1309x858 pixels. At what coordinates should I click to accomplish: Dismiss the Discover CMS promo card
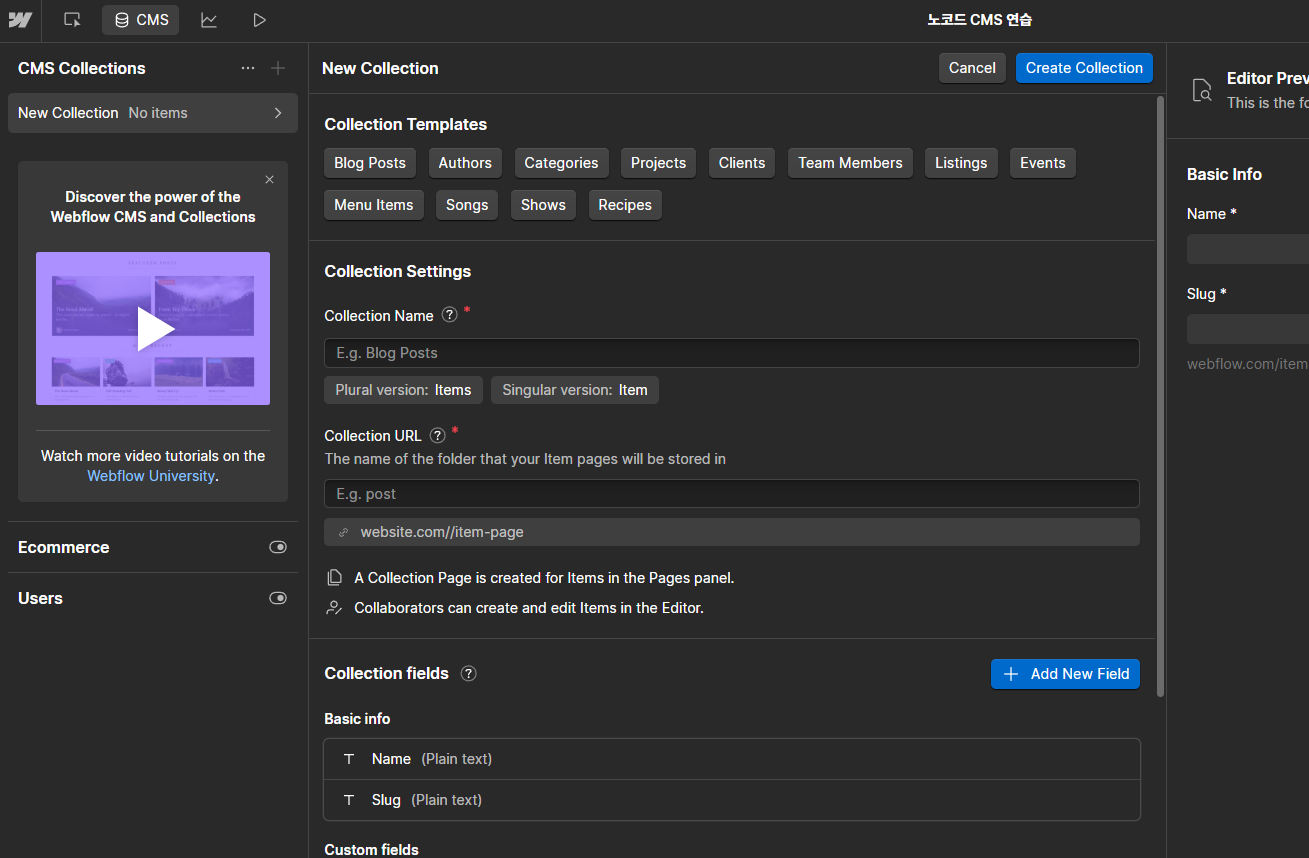pyautogui.click(x=269, y=180)
